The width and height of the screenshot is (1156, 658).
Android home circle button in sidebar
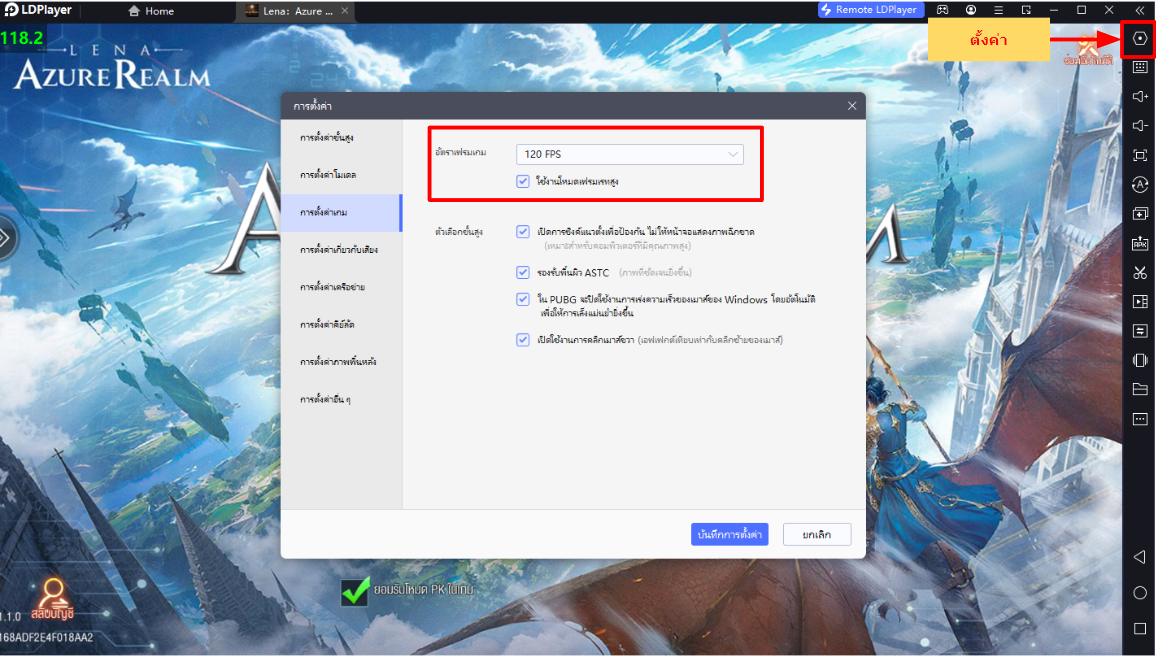(1140, 593)
